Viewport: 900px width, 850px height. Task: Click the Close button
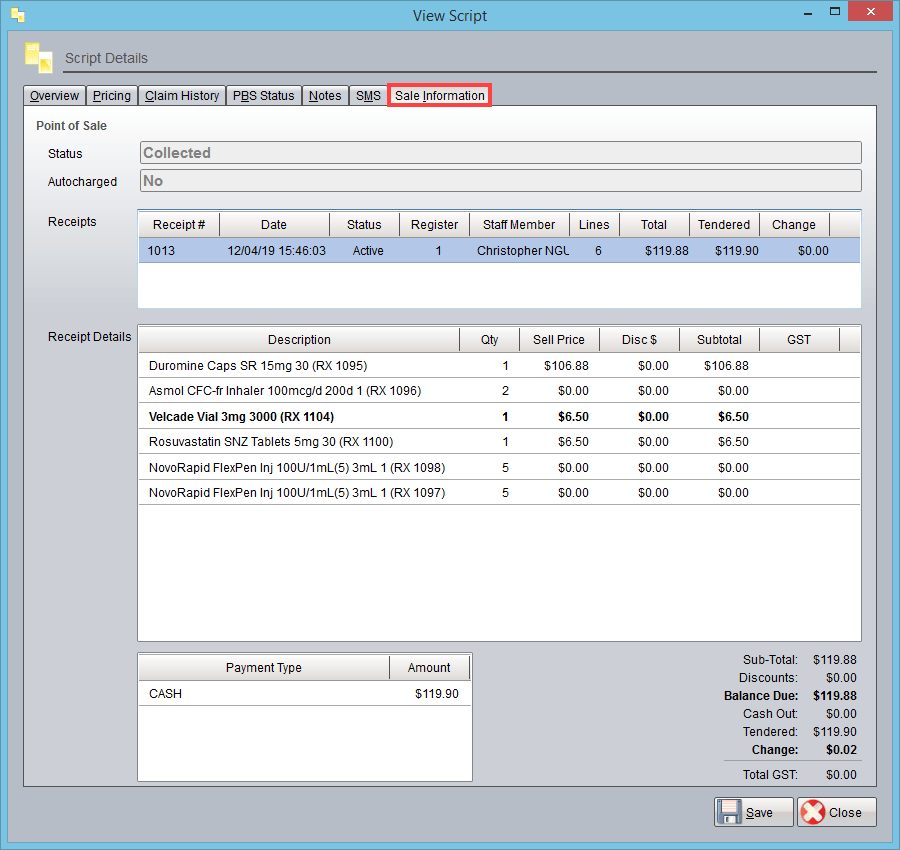(x=836, y=811)
